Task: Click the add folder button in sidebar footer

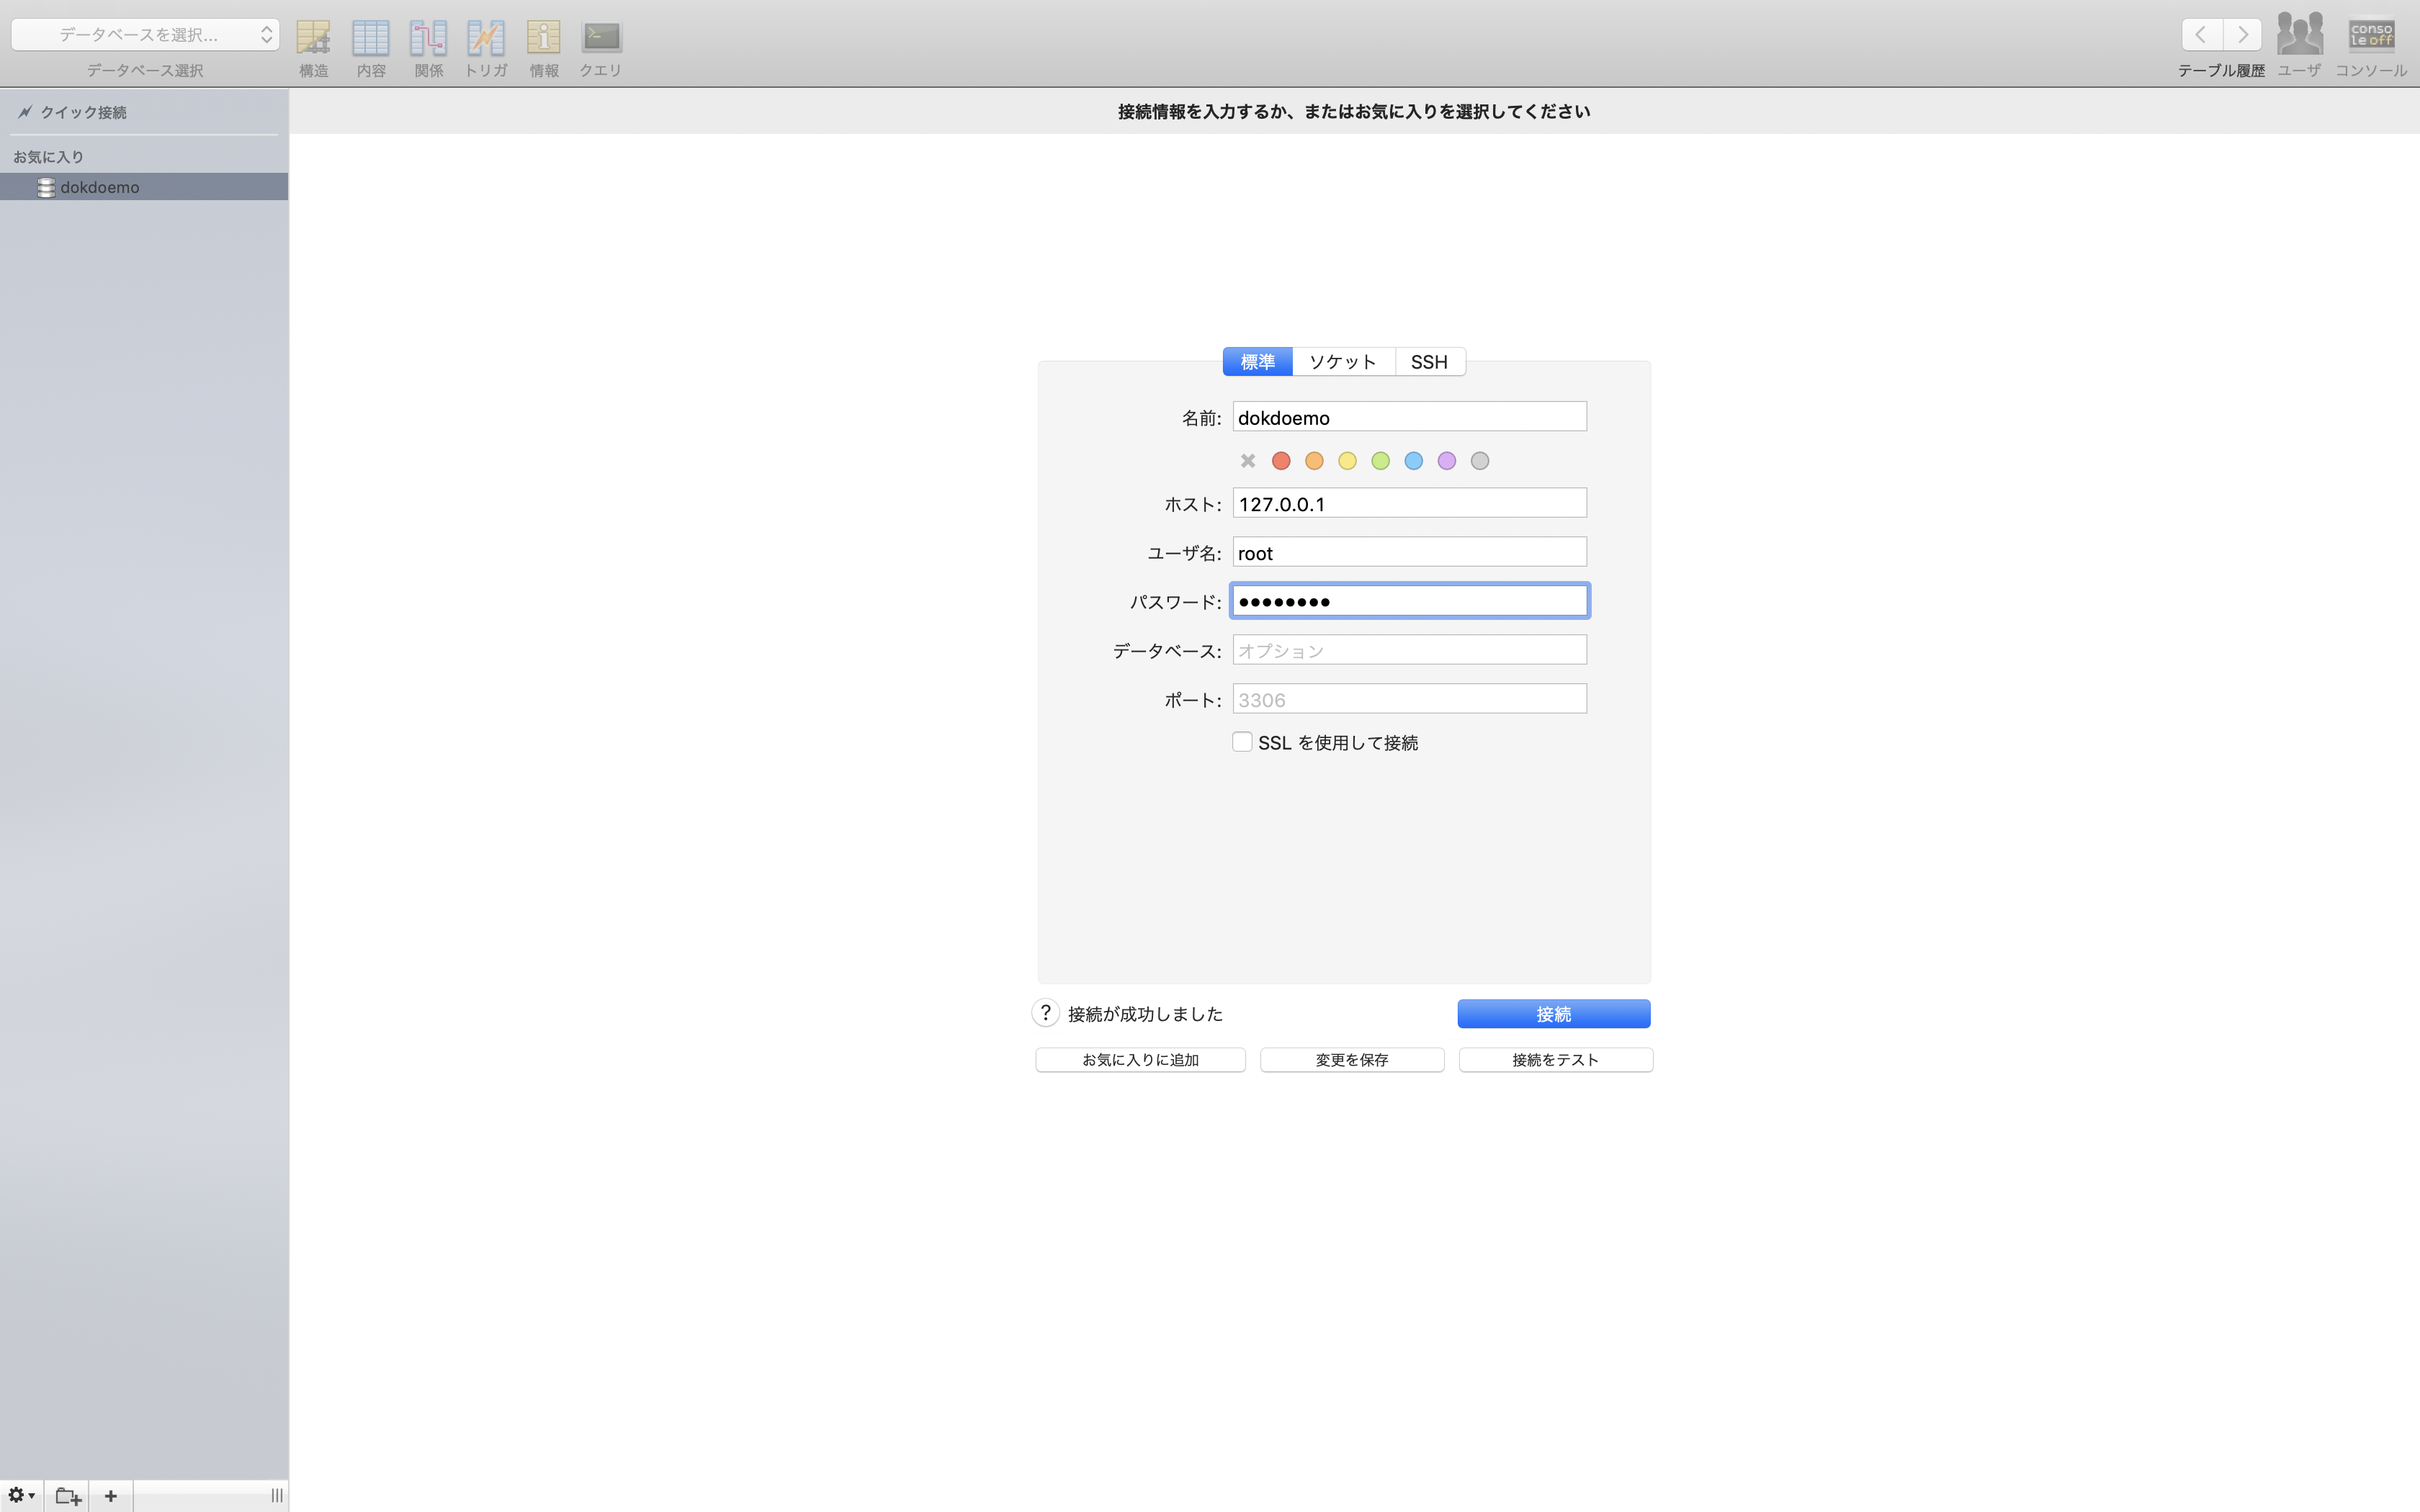Action: 68,1496
